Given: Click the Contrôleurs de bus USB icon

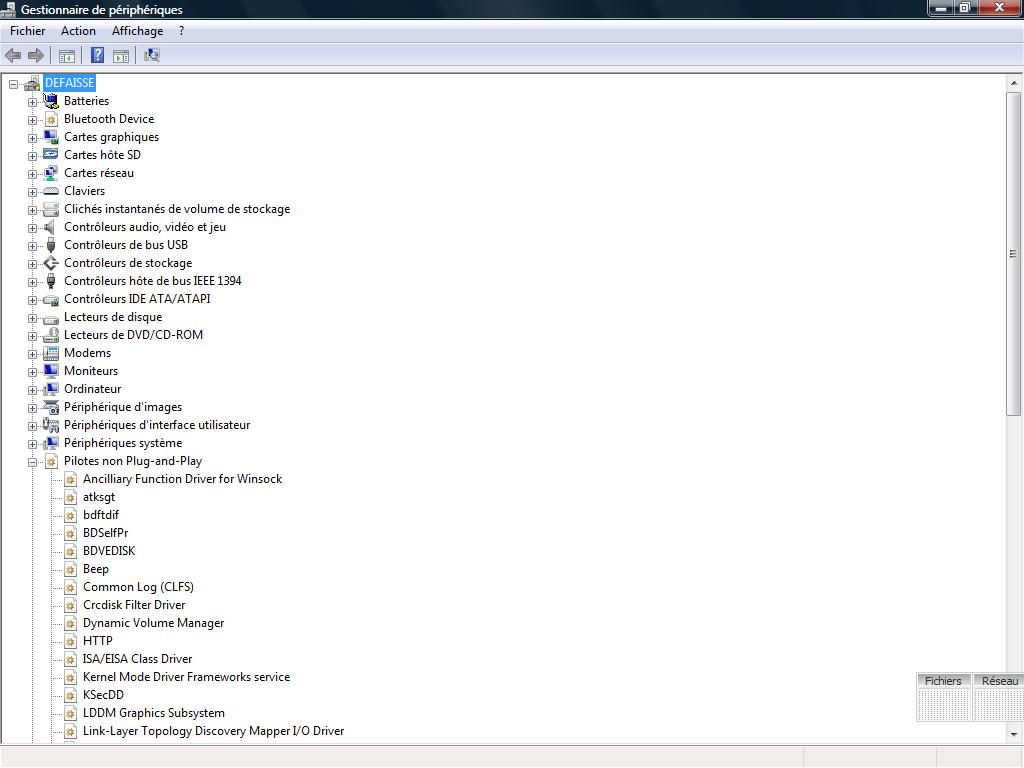Looking at the screenshot, I should tap(51, 245).
